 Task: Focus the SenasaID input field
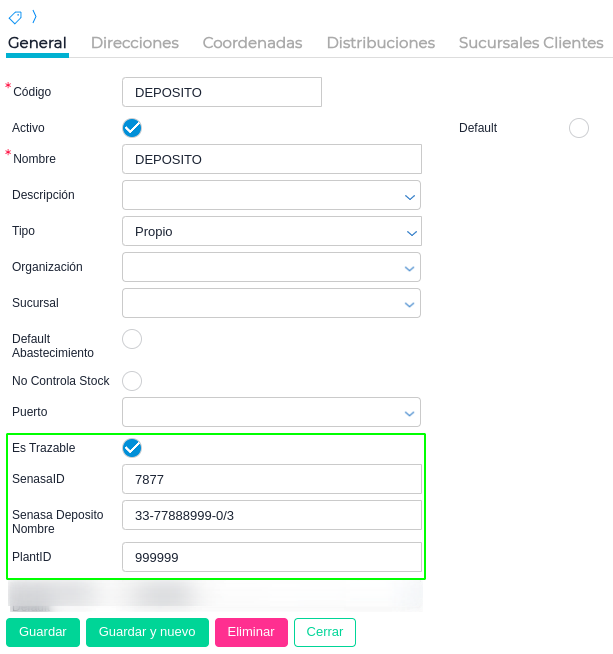coord(272,479)
